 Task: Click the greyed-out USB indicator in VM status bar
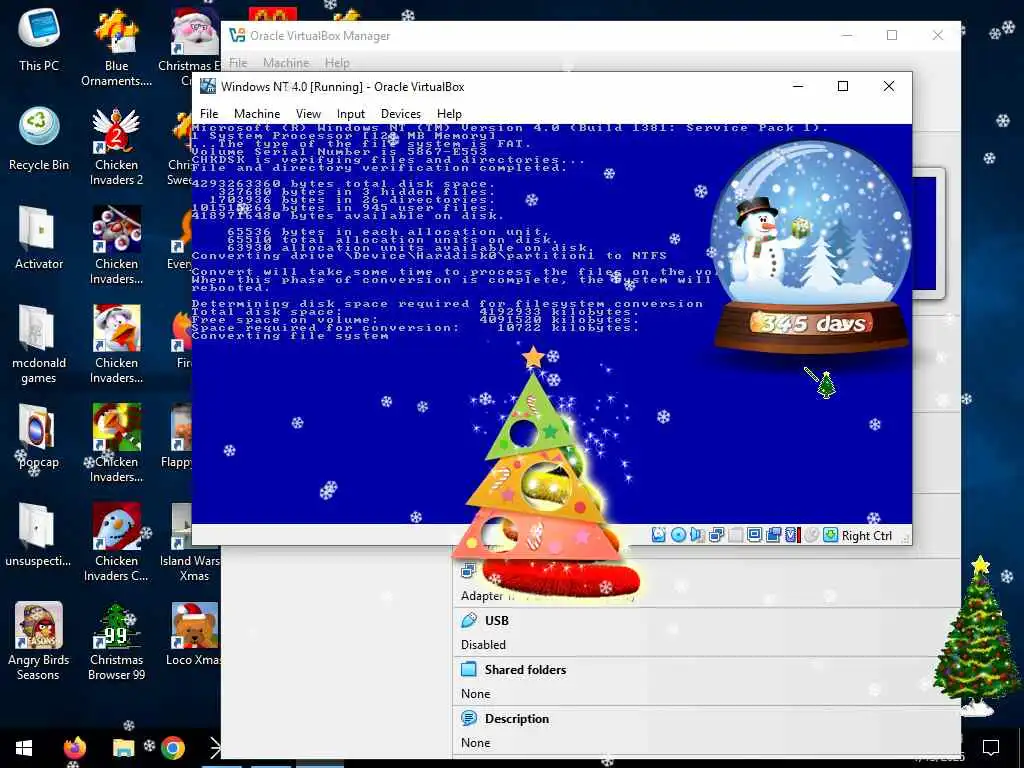735,535
